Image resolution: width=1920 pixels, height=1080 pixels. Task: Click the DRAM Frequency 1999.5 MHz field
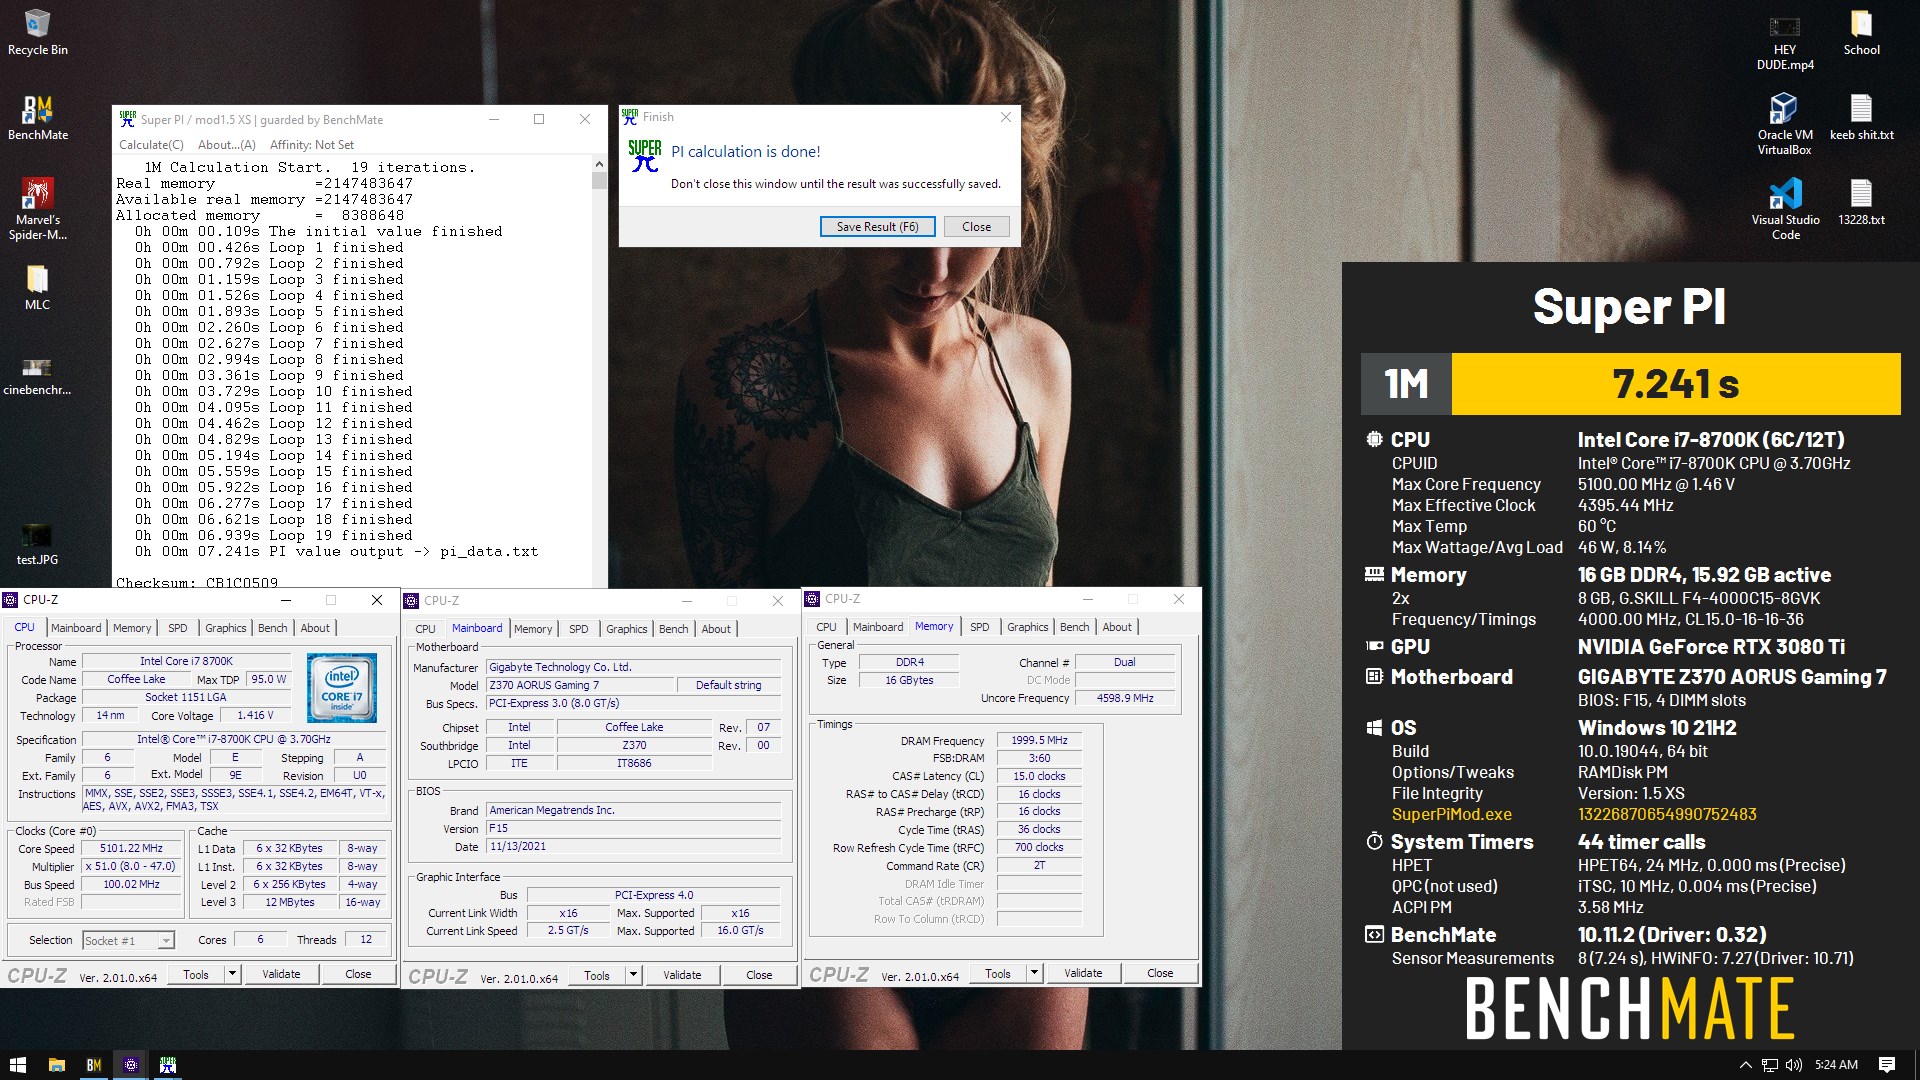(1039, 741)
